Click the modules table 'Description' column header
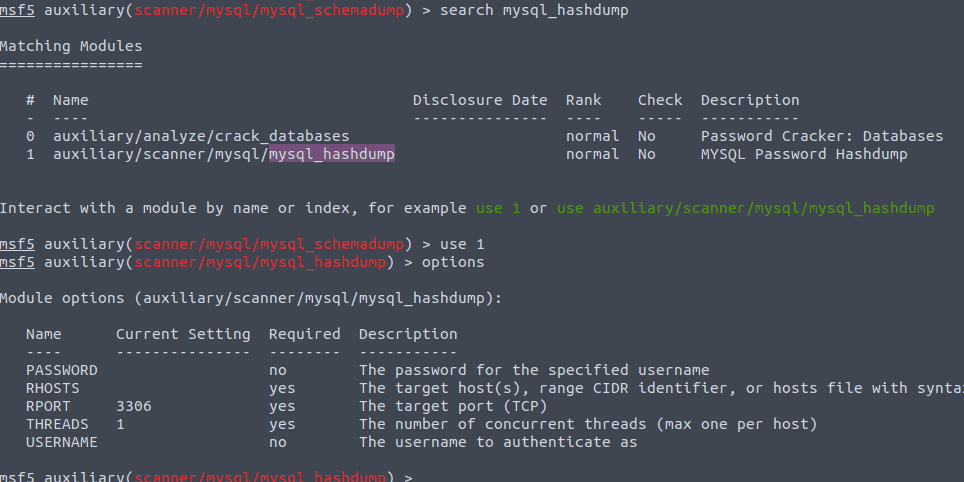Screen dimensions: 964x482 pyautogui.click(x=750, y=100)
